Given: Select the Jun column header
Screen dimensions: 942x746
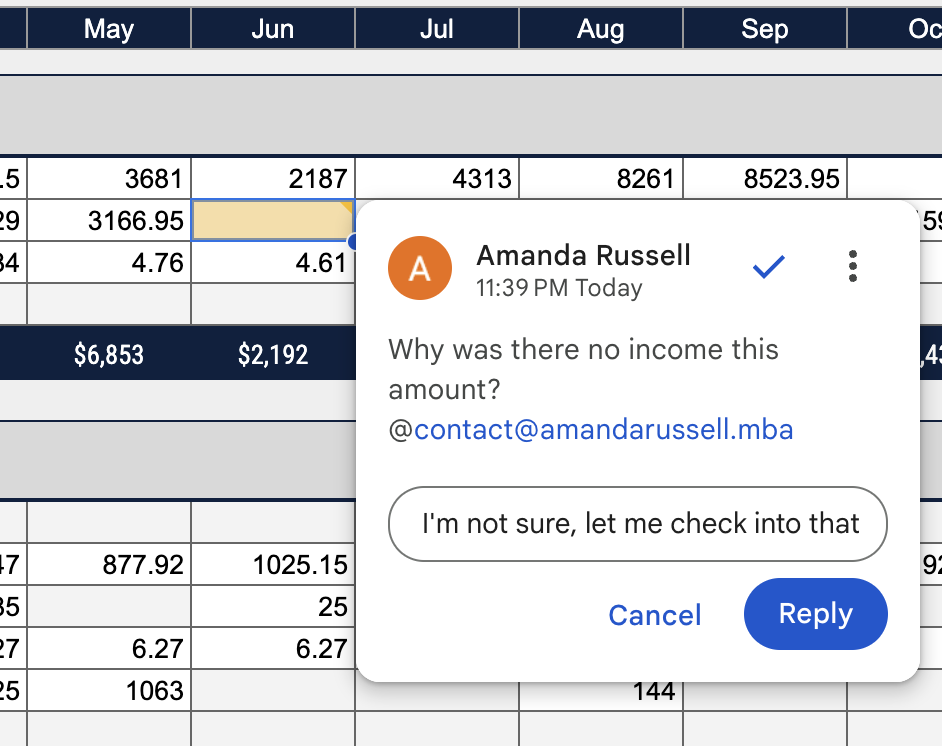Looking at the screenshot, I should tap(273, 29).
